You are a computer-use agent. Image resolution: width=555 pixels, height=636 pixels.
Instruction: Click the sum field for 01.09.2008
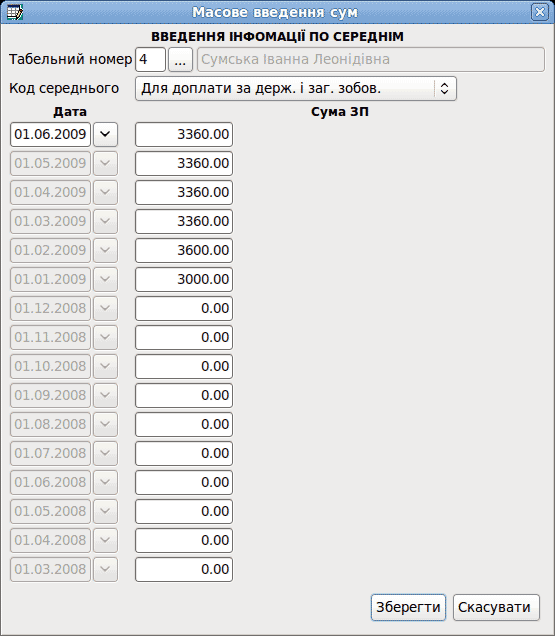point(184,395)
